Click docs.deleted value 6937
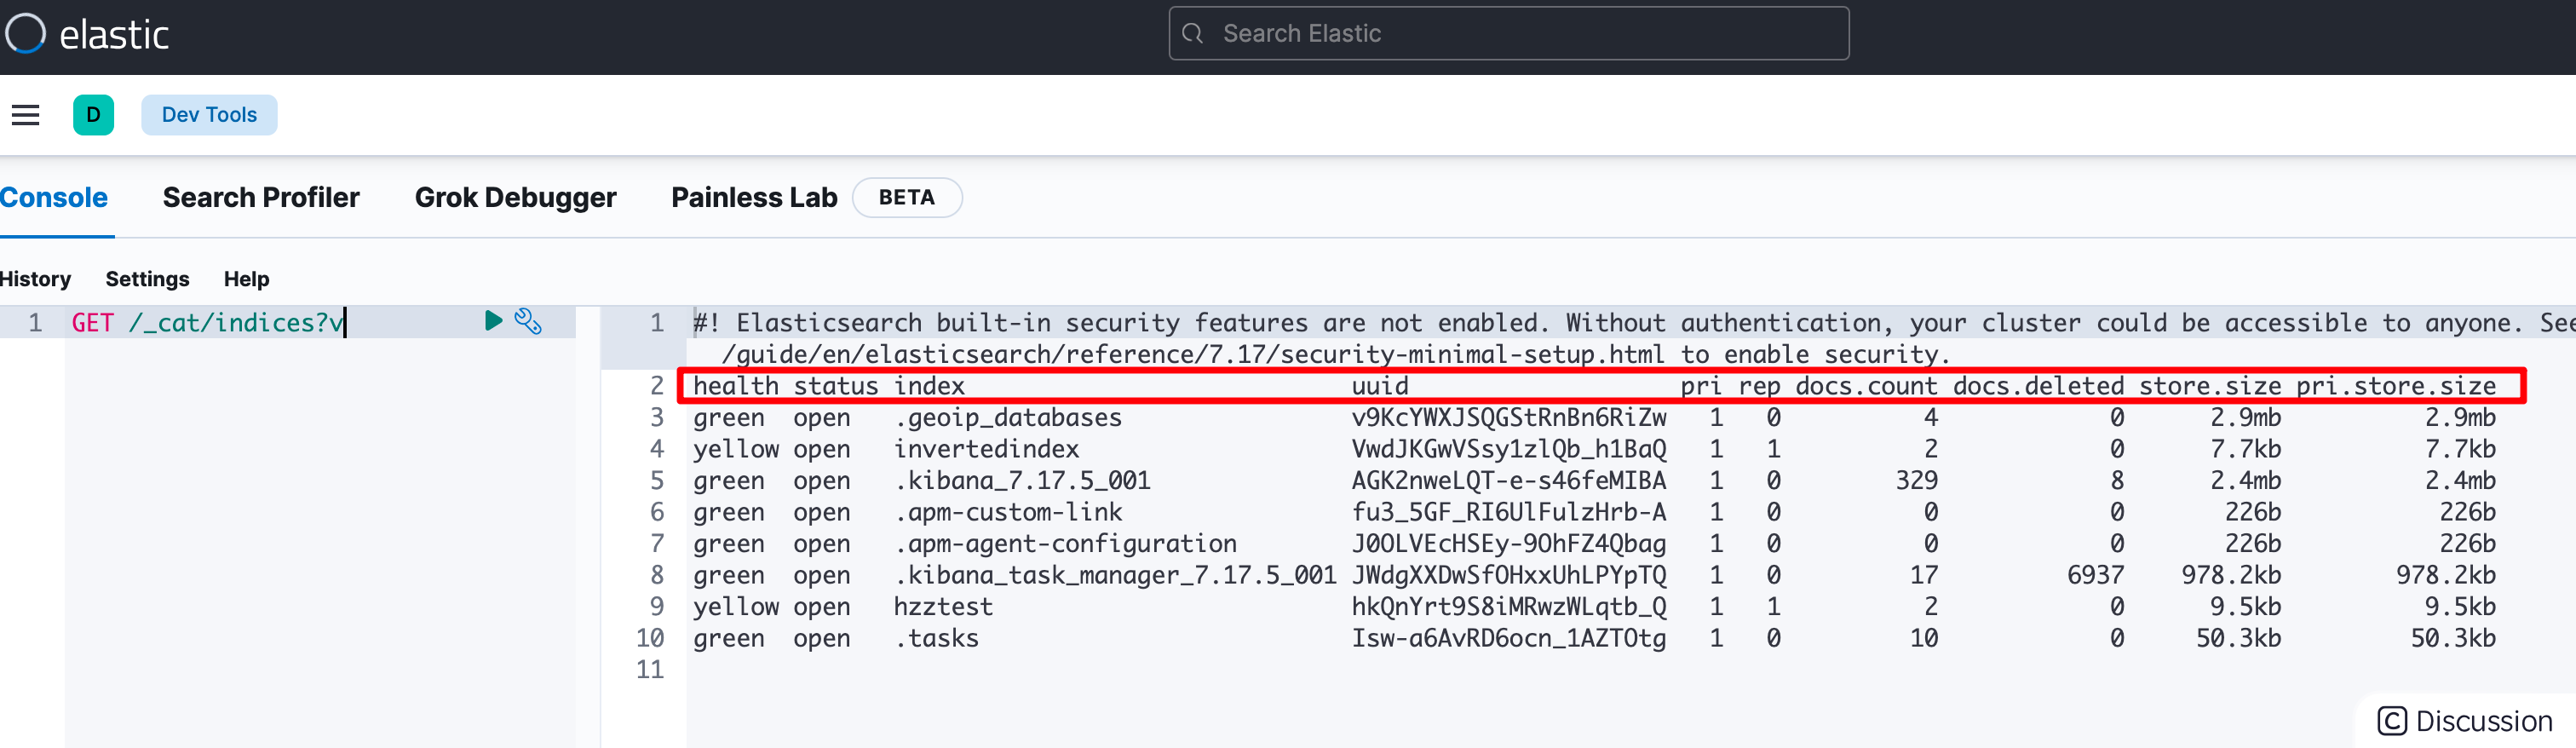Image resolution: width=2576 pixels, height=748 pixels. 2095,575
